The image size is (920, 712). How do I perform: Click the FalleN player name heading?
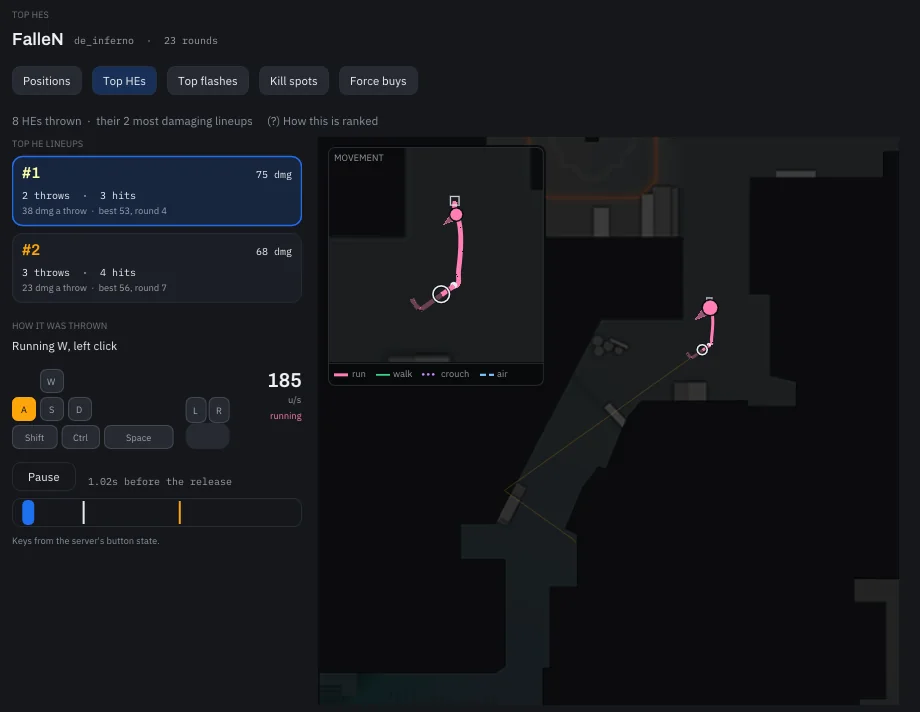38,39
